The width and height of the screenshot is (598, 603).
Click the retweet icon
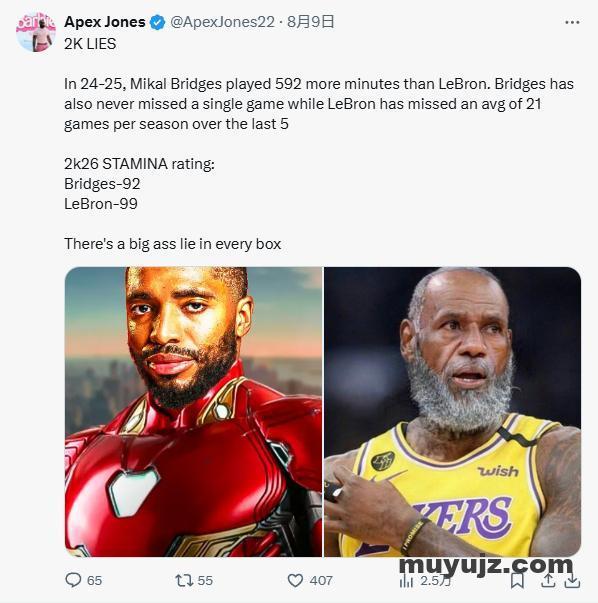[184, 580]
